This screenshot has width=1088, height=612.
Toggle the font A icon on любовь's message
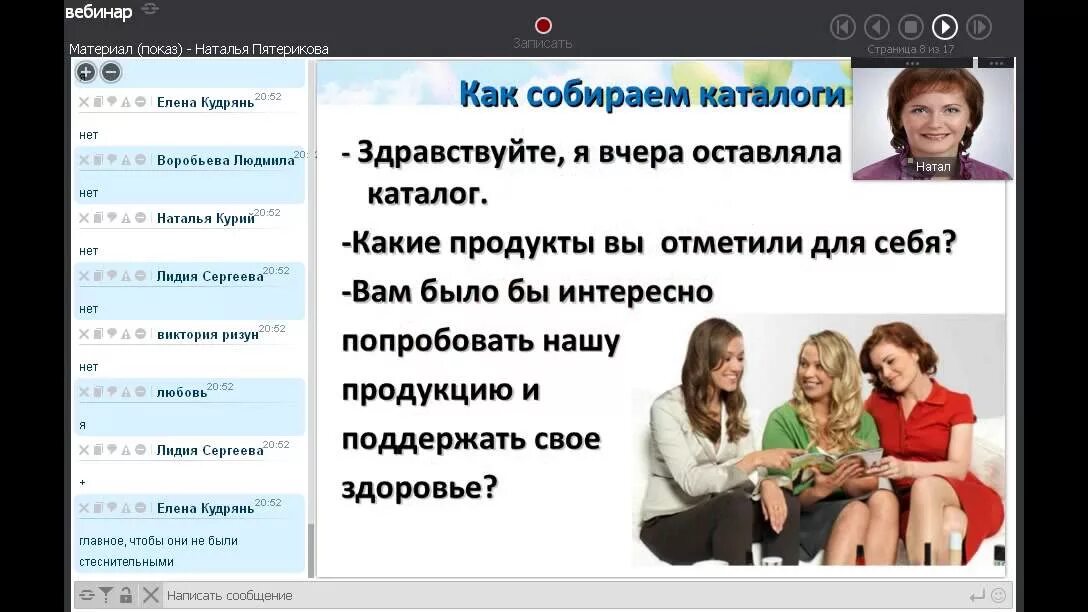click(125, 392)
